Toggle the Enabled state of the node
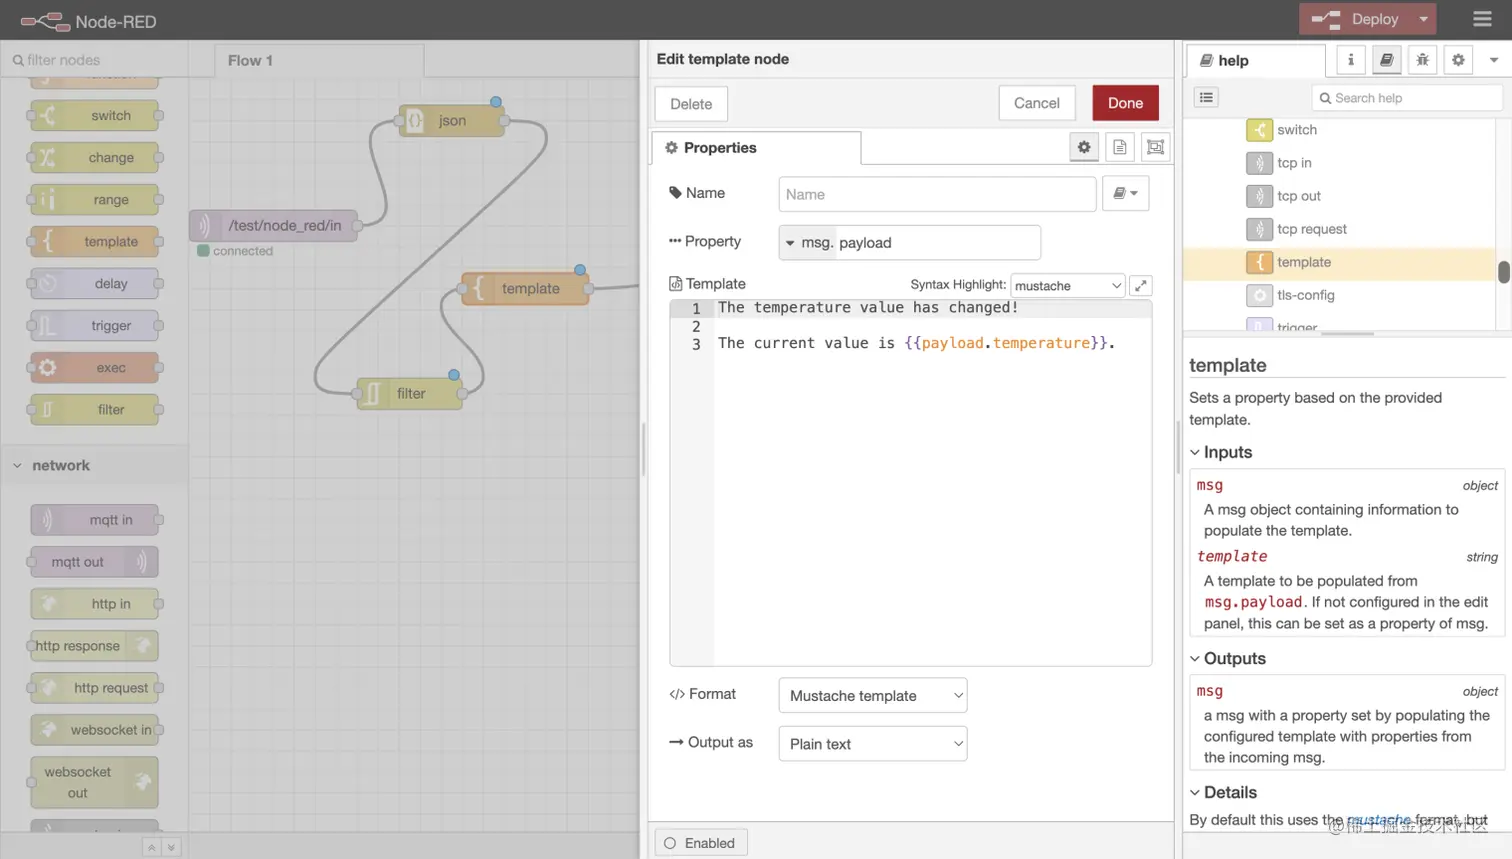 coord(700,842)
